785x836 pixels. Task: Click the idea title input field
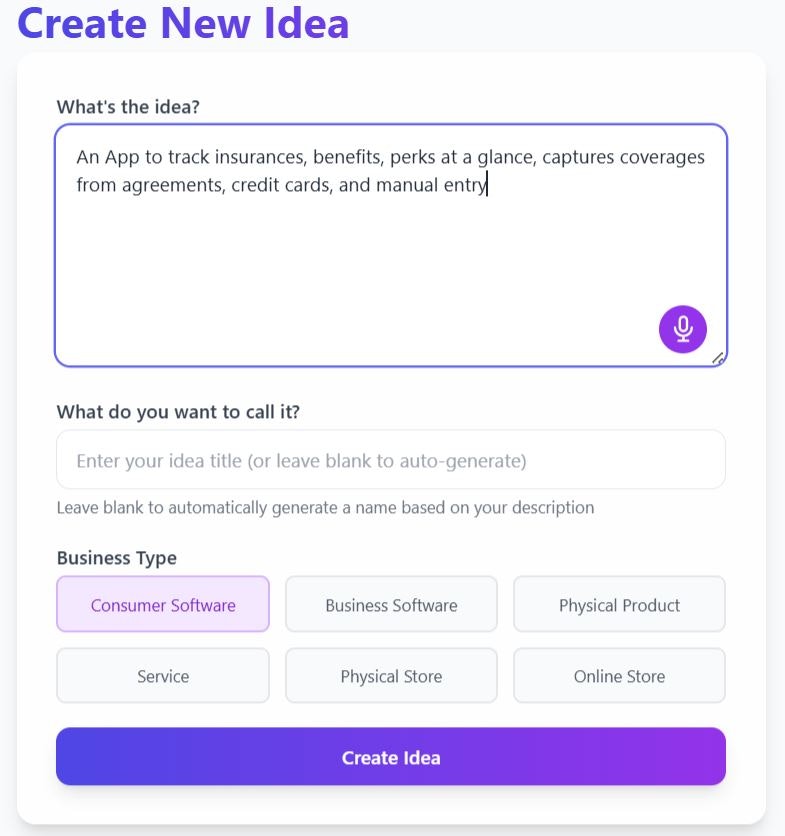click(x=391, y=459)
